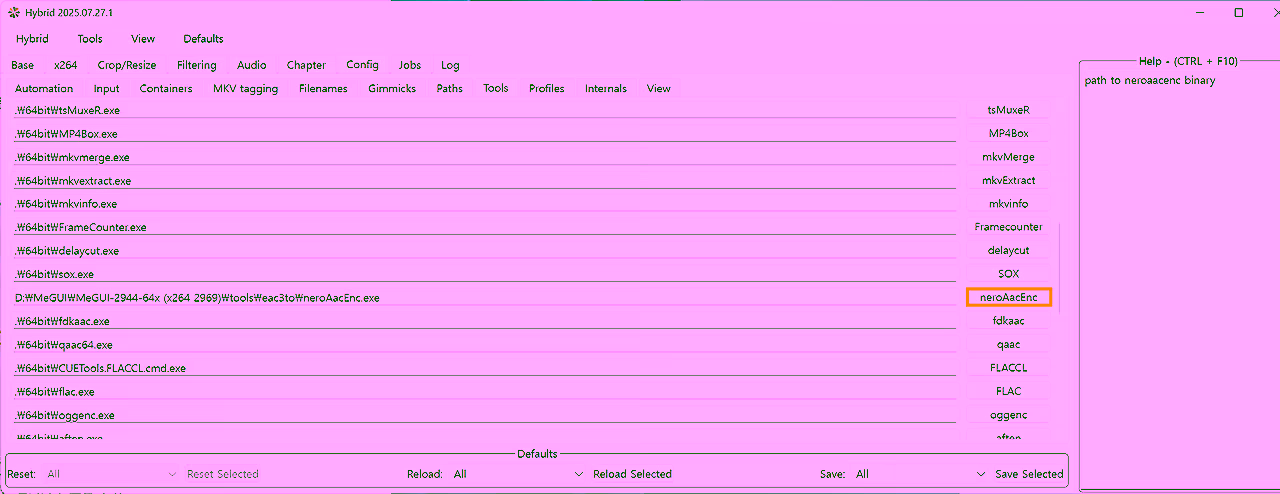The image size is (1280, 494).
Task: Edit the tsMuxeR.exe path field
Action: click(484, 110)
